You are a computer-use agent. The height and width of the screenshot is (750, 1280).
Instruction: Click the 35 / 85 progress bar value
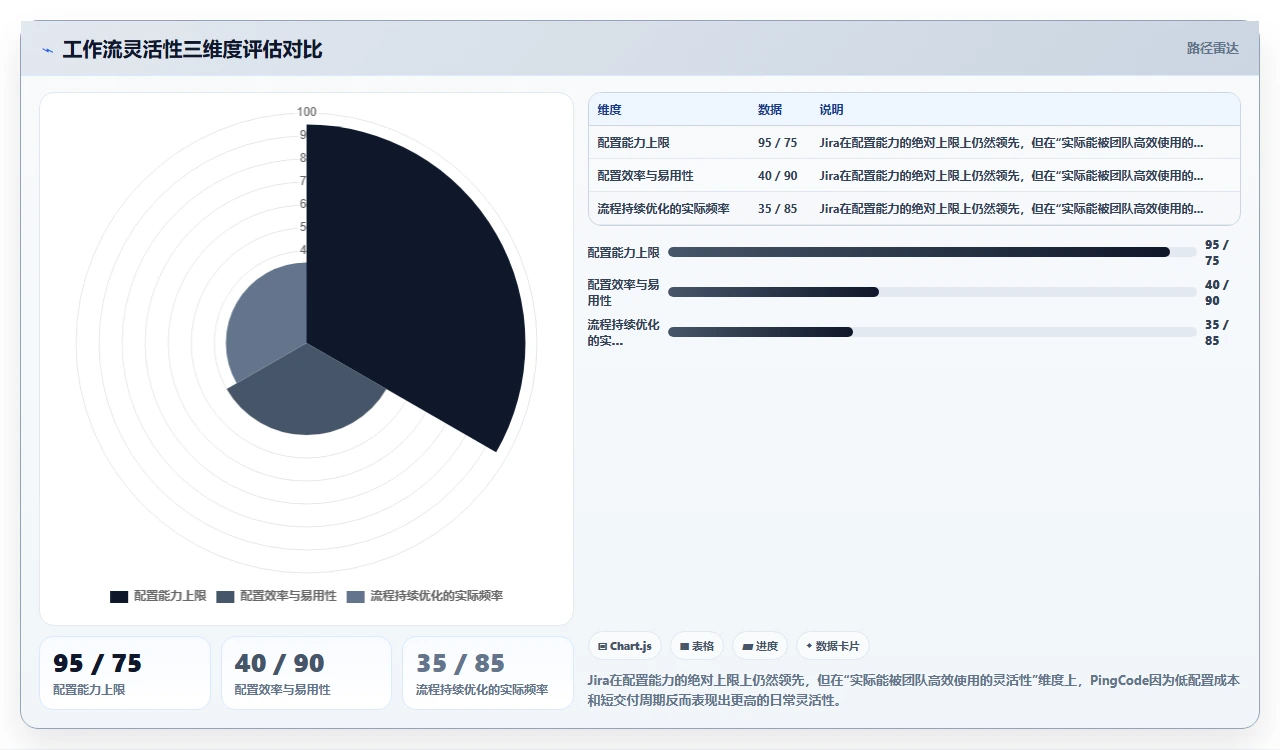tap(1217, 332)
